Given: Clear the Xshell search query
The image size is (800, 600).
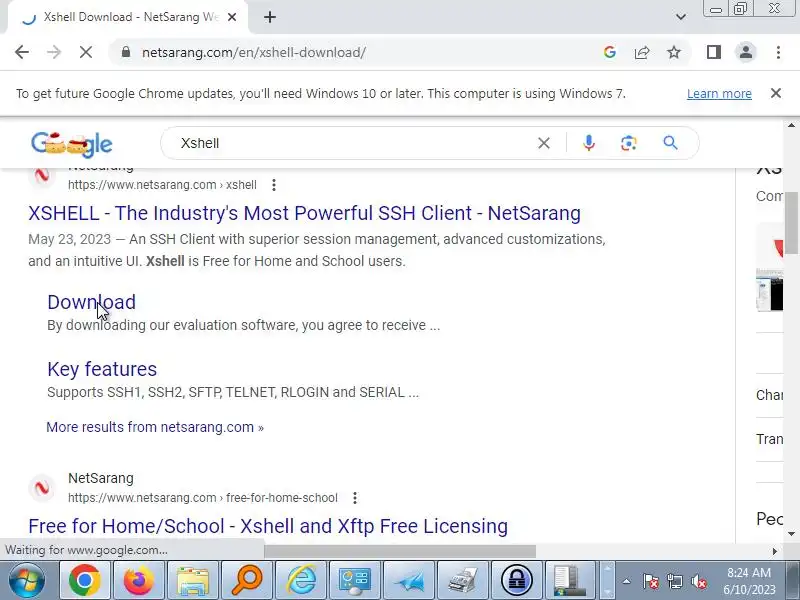Looking at the screenshot, I should pos(544,143).
